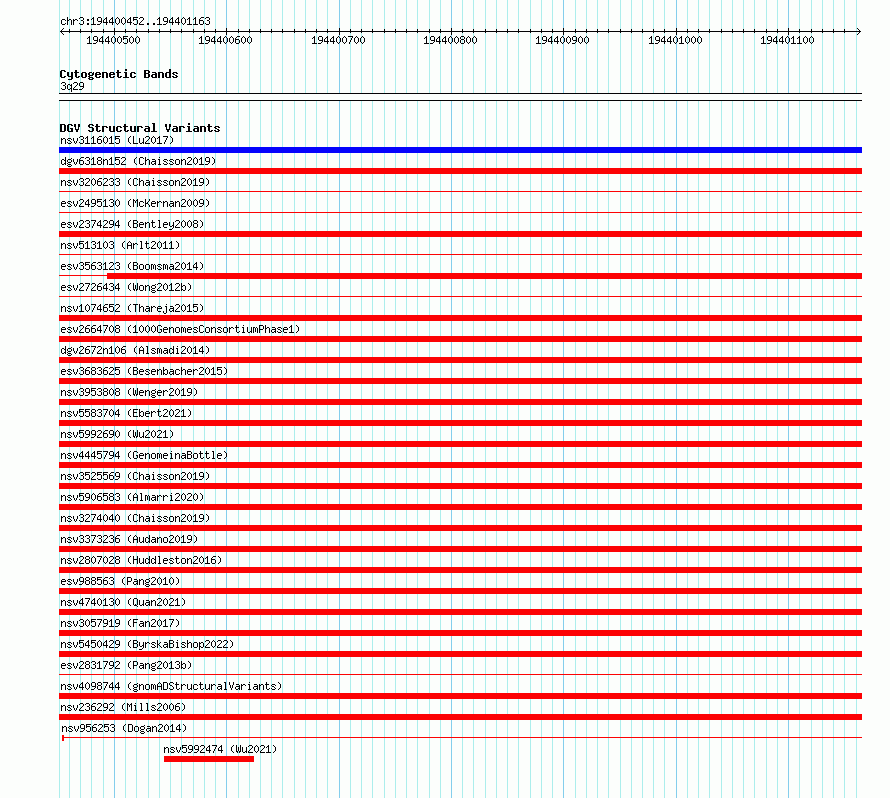Click the nsv3116015 (Lu2017) variant label

[x=117, y=140]
